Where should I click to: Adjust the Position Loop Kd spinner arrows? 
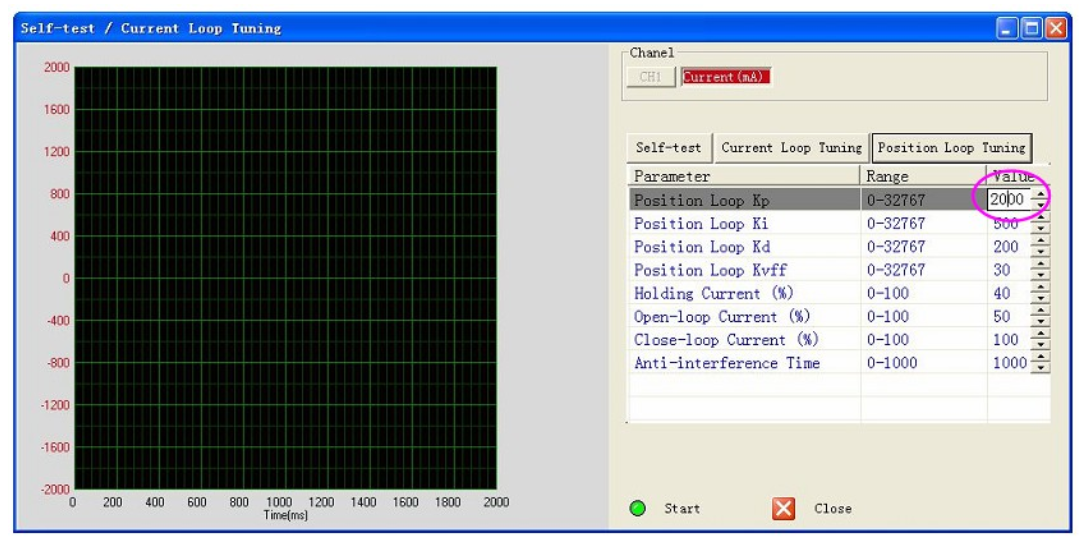pos(1040,246)
